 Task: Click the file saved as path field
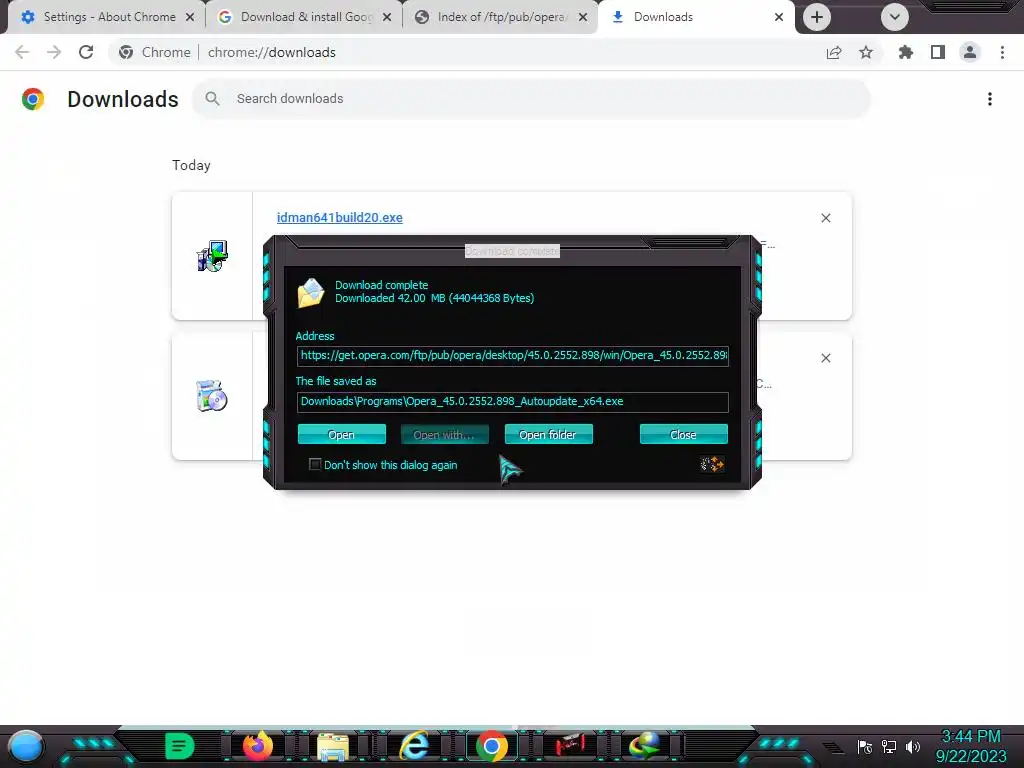pyautogui.click(x=513, y=402)
